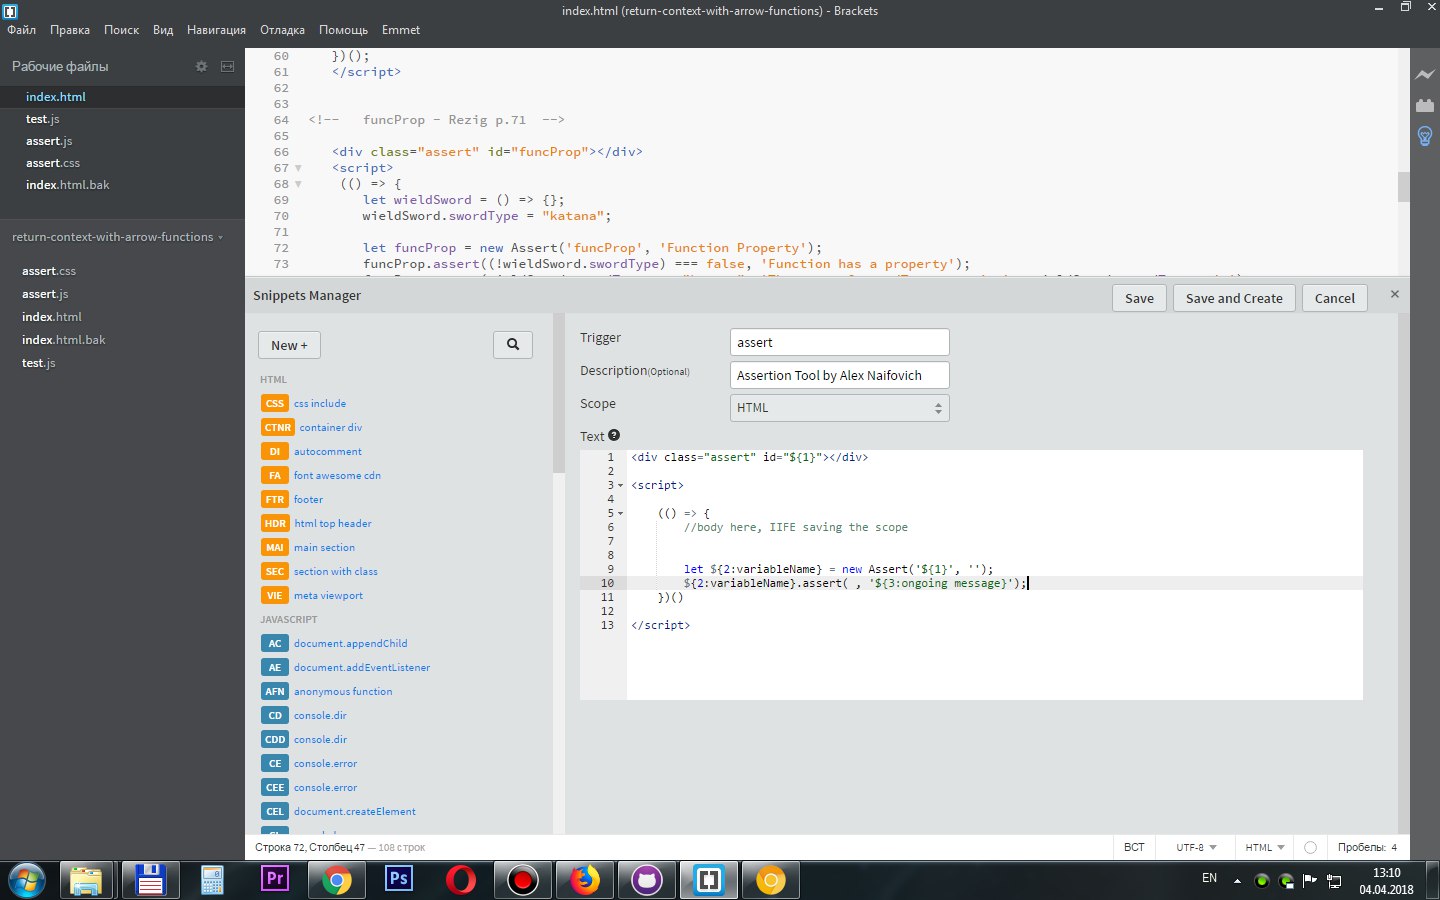The width and height of the screenshot is (1440, 900).
Task: Click the magnifier search button in Snippets Manager
Action: 513,344
